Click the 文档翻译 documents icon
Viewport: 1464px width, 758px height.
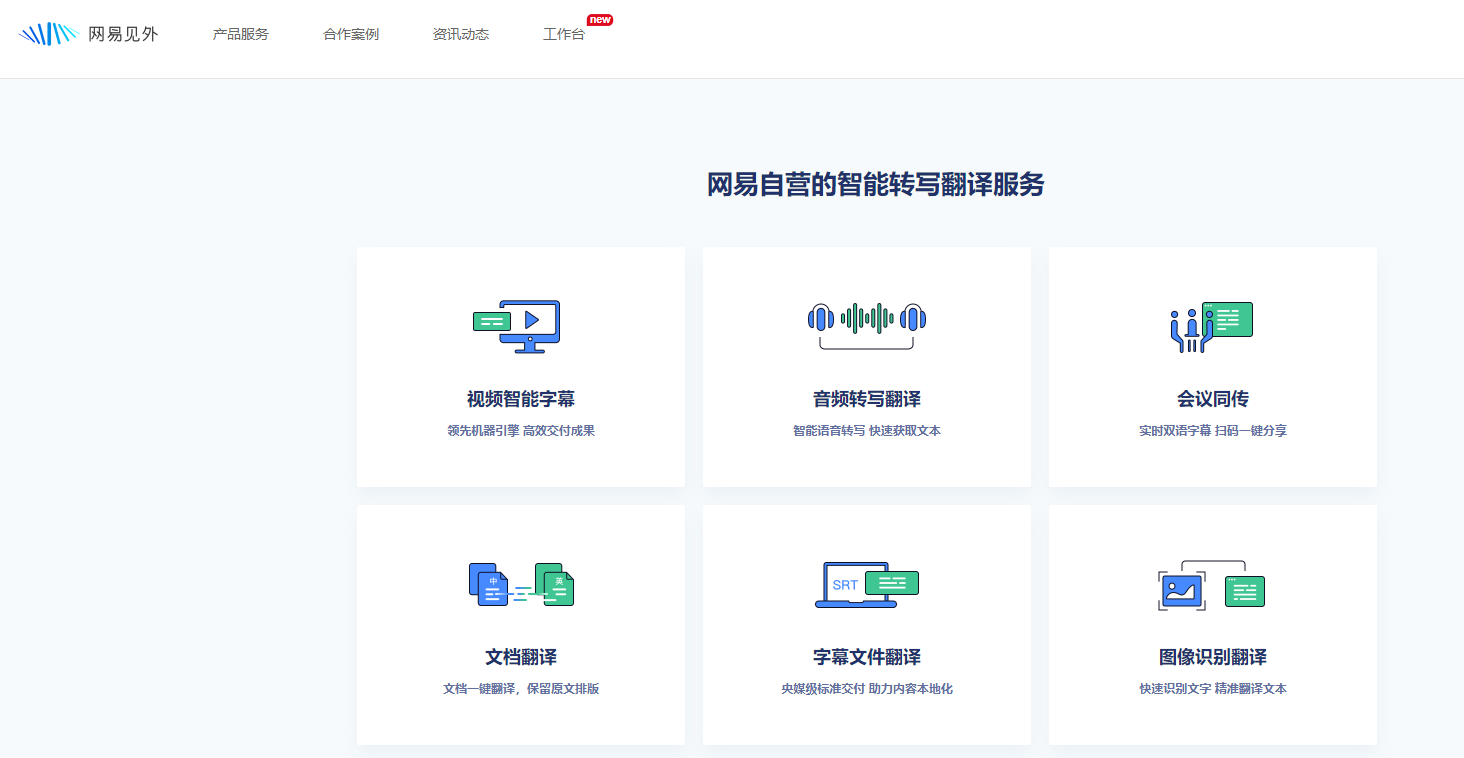521,585
